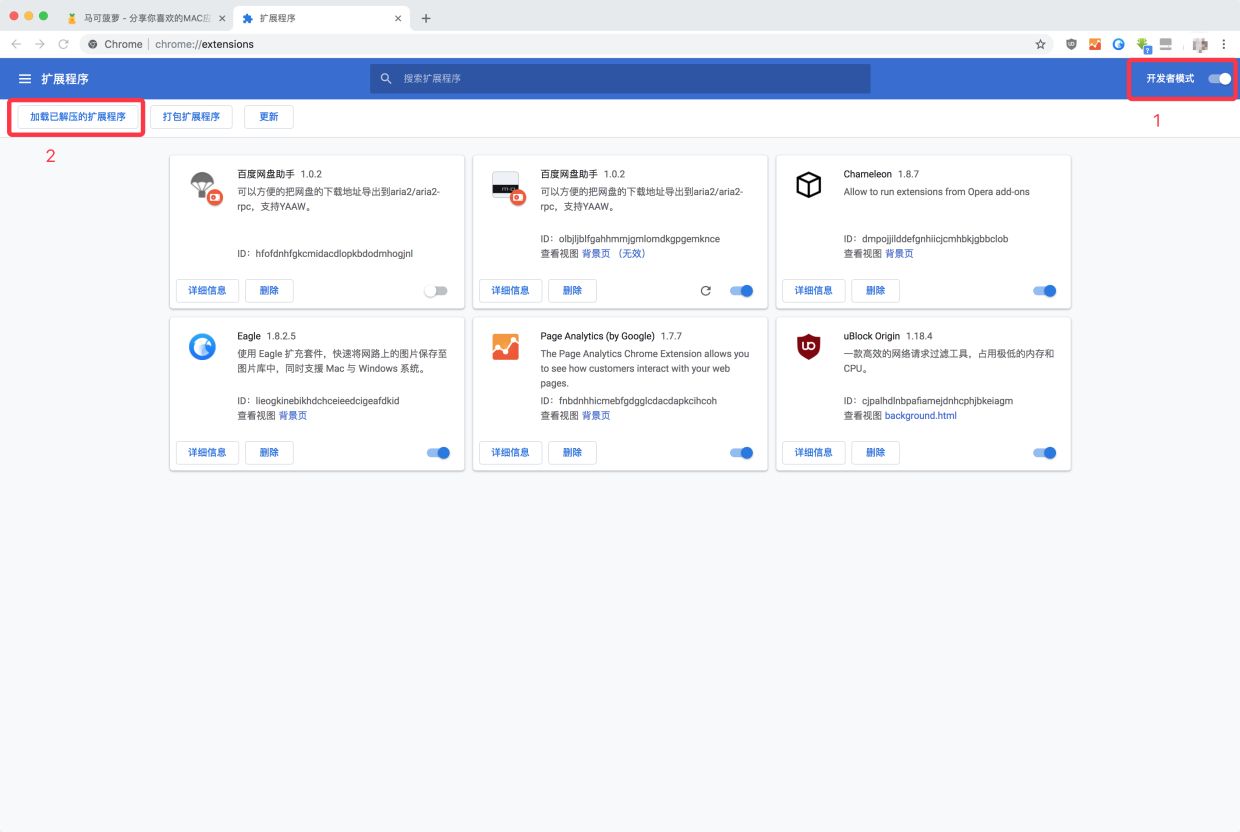Open gray monitor toolbar extension icon

1166,44
